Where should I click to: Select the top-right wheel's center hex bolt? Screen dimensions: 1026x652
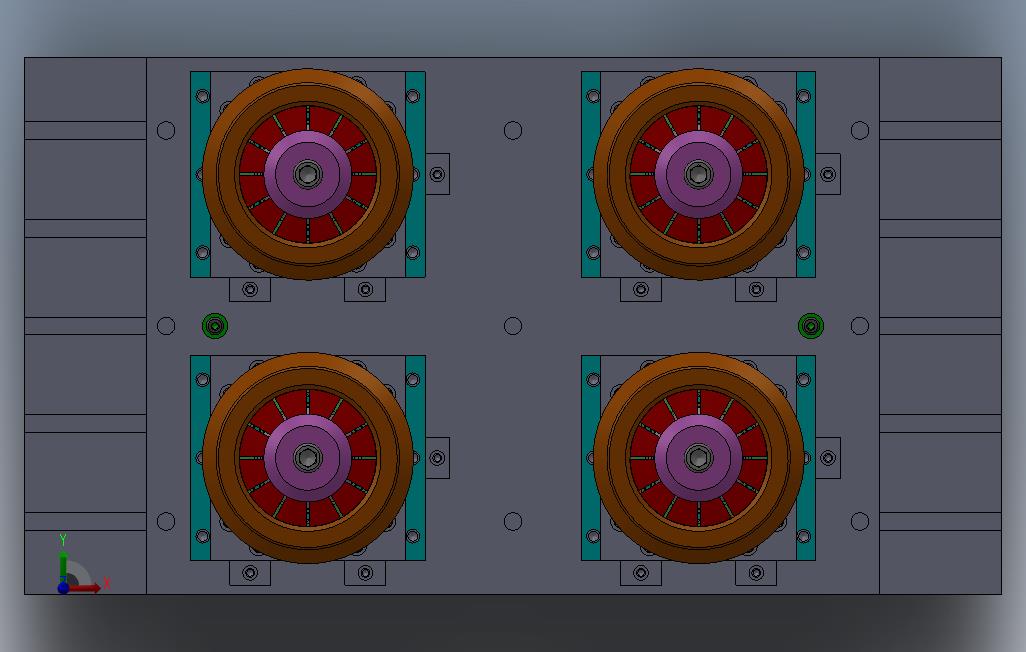coord(698,174)
